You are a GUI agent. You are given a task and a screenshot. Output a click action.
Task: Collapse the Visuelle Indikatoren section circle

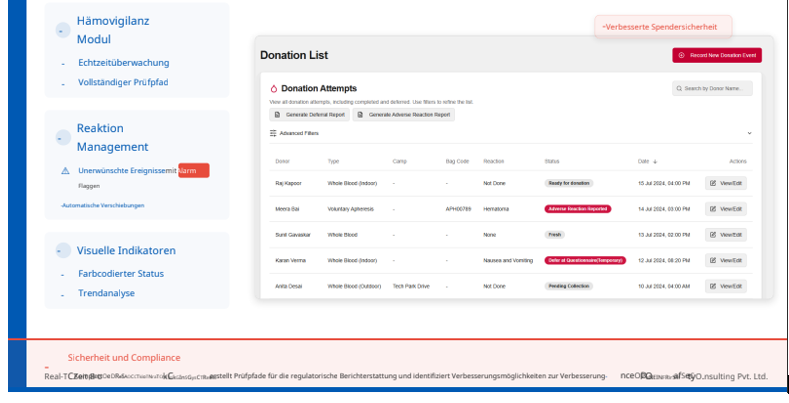click(62, 251)
